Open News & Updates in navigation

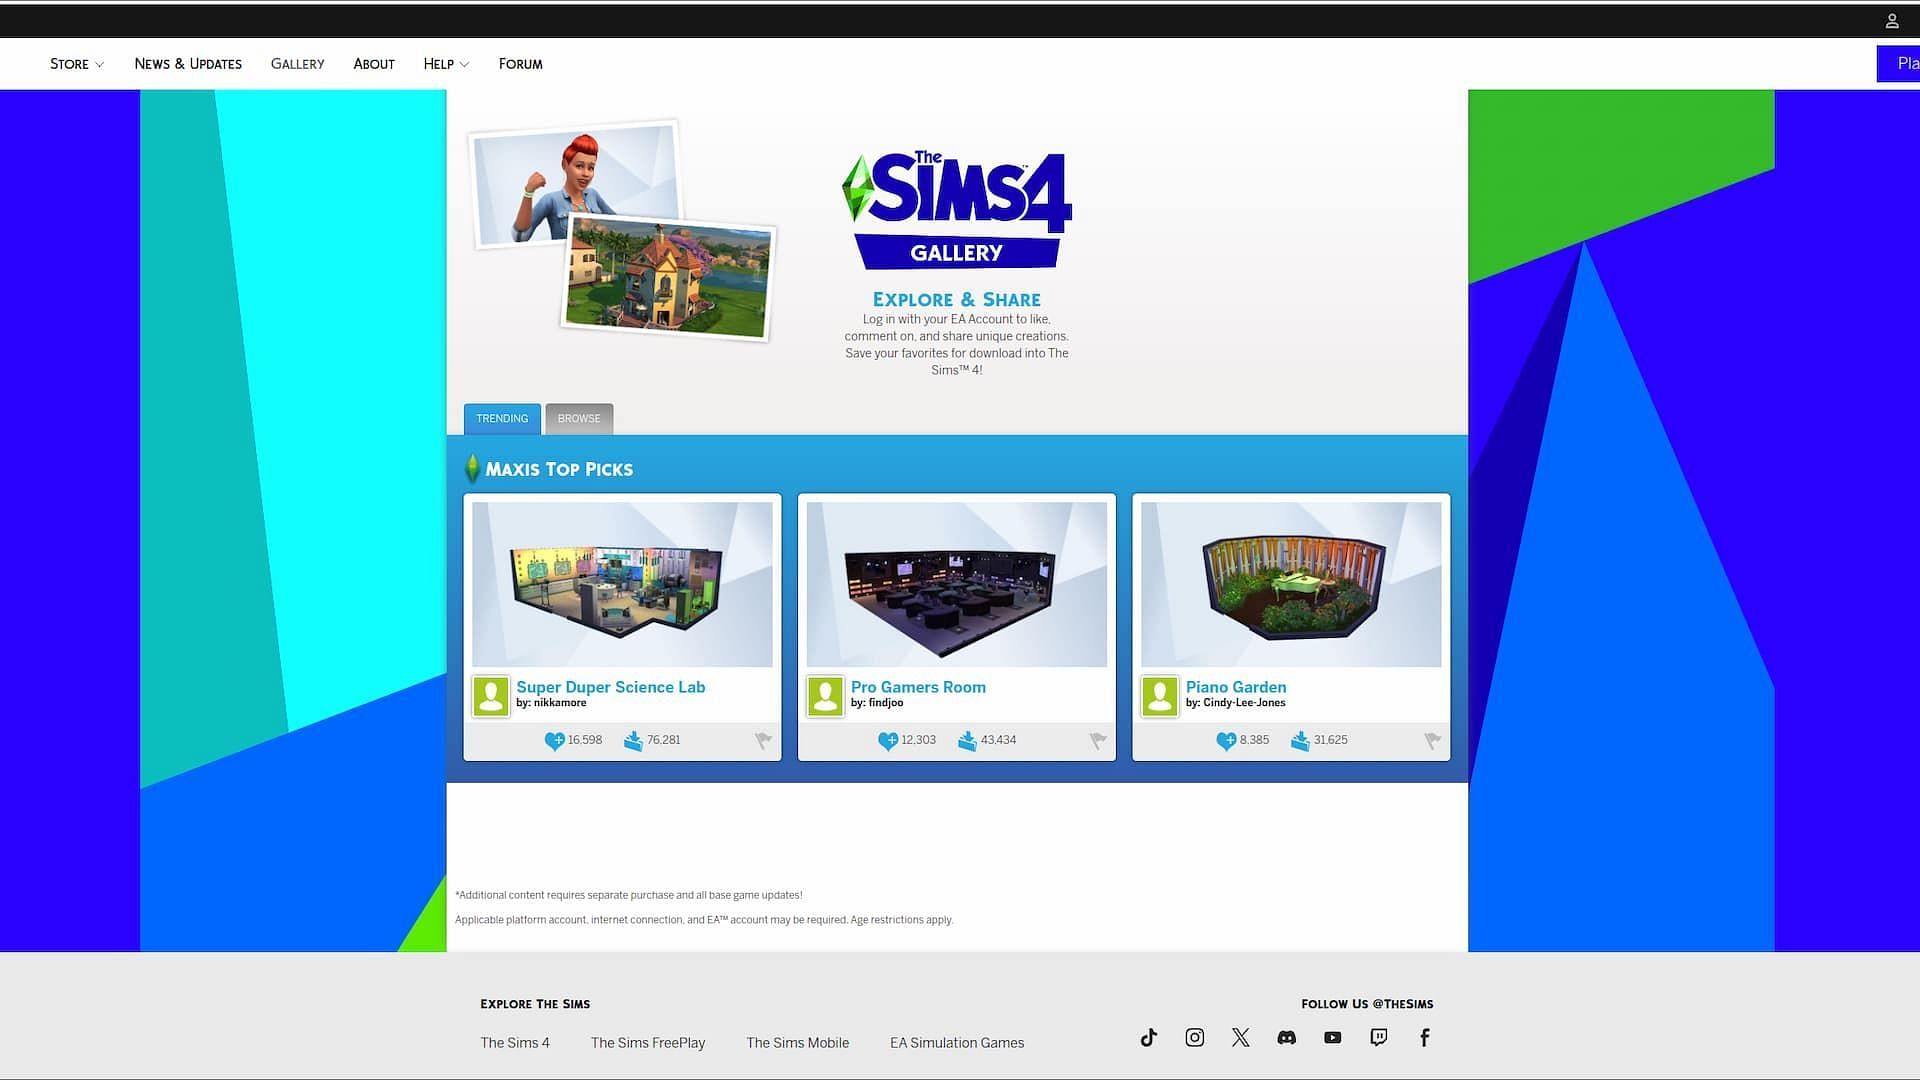(188, 64)
